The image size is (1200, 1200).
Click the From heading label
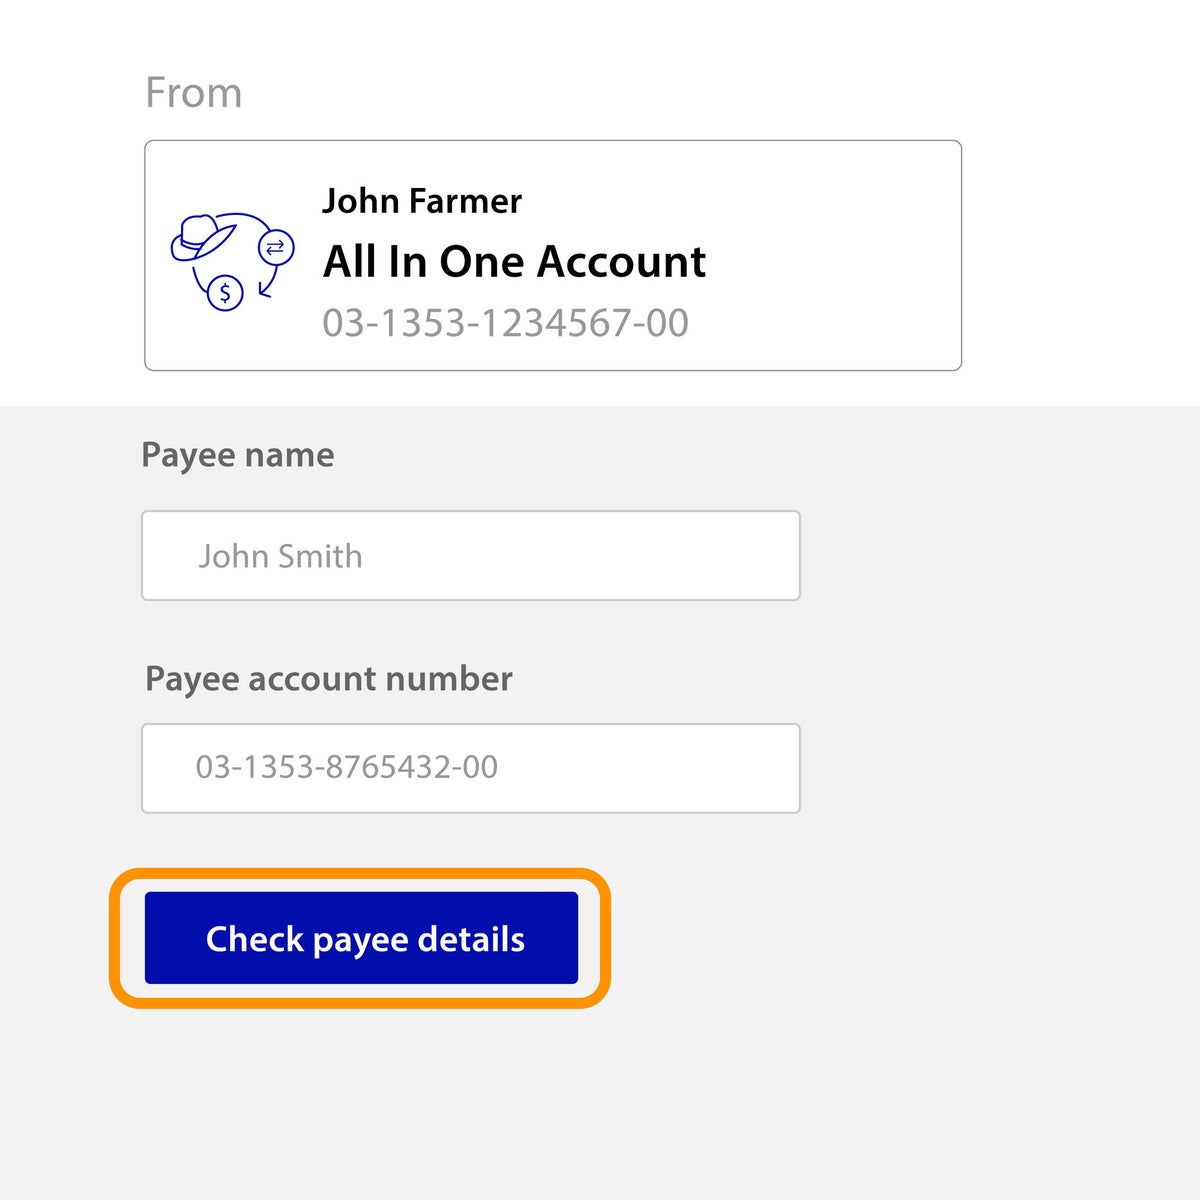(194, 92)
